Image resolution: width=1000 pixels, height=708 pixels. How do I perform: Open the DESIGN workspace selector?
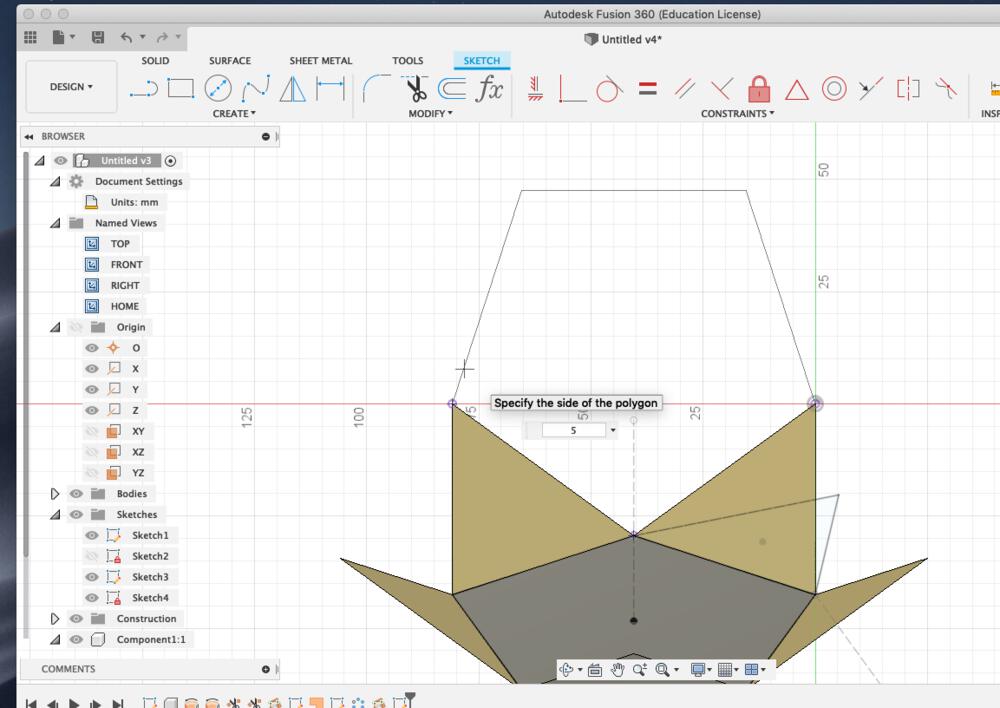[68, 86]
